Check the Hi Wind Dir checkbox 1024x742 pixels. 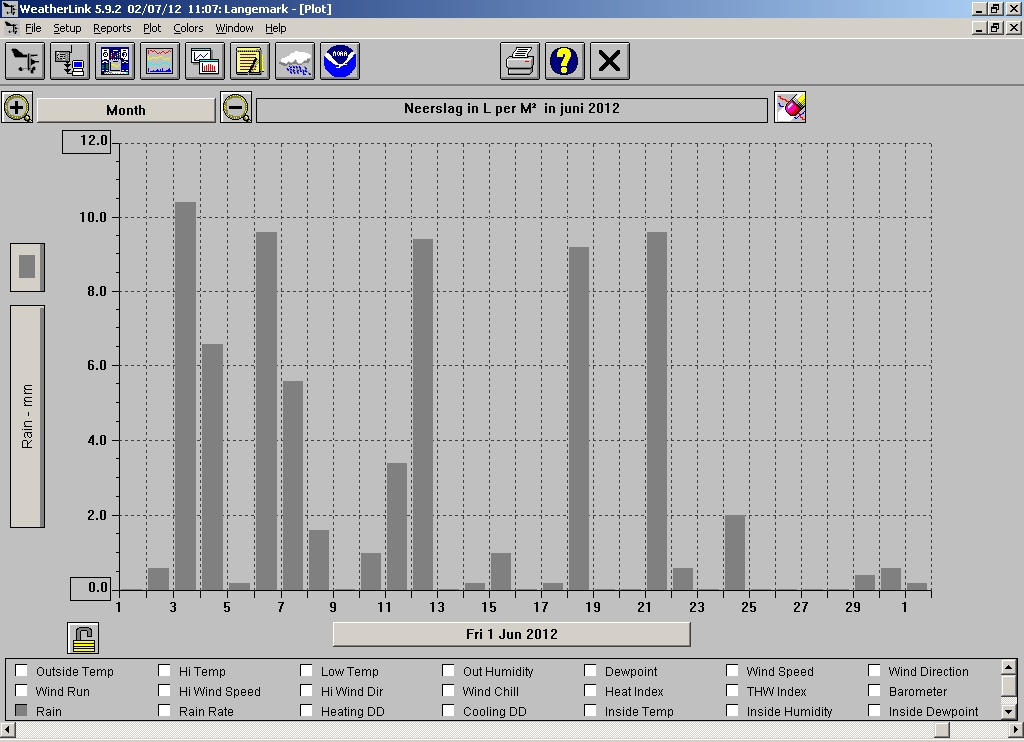(x=306, y=690)
